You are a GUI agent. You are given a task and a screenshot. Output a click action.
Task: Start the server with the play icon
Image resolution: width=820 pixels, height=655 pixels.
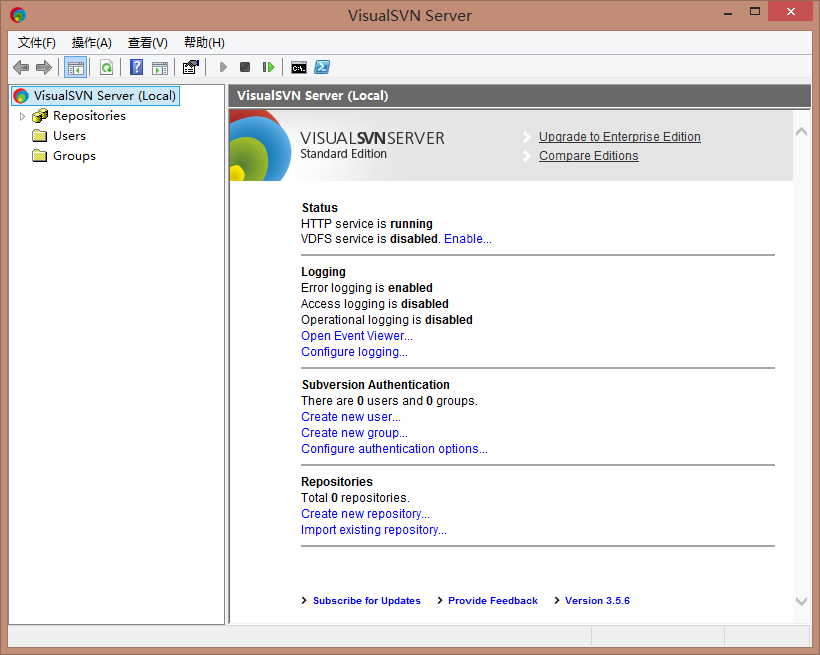click(x=223, y=67)
